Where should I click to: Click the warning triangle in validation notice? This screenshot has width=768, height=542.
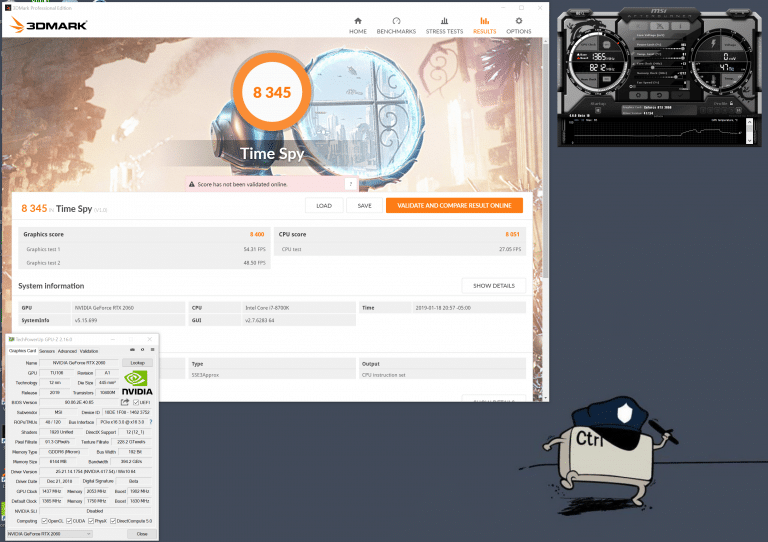pos(192,184)
